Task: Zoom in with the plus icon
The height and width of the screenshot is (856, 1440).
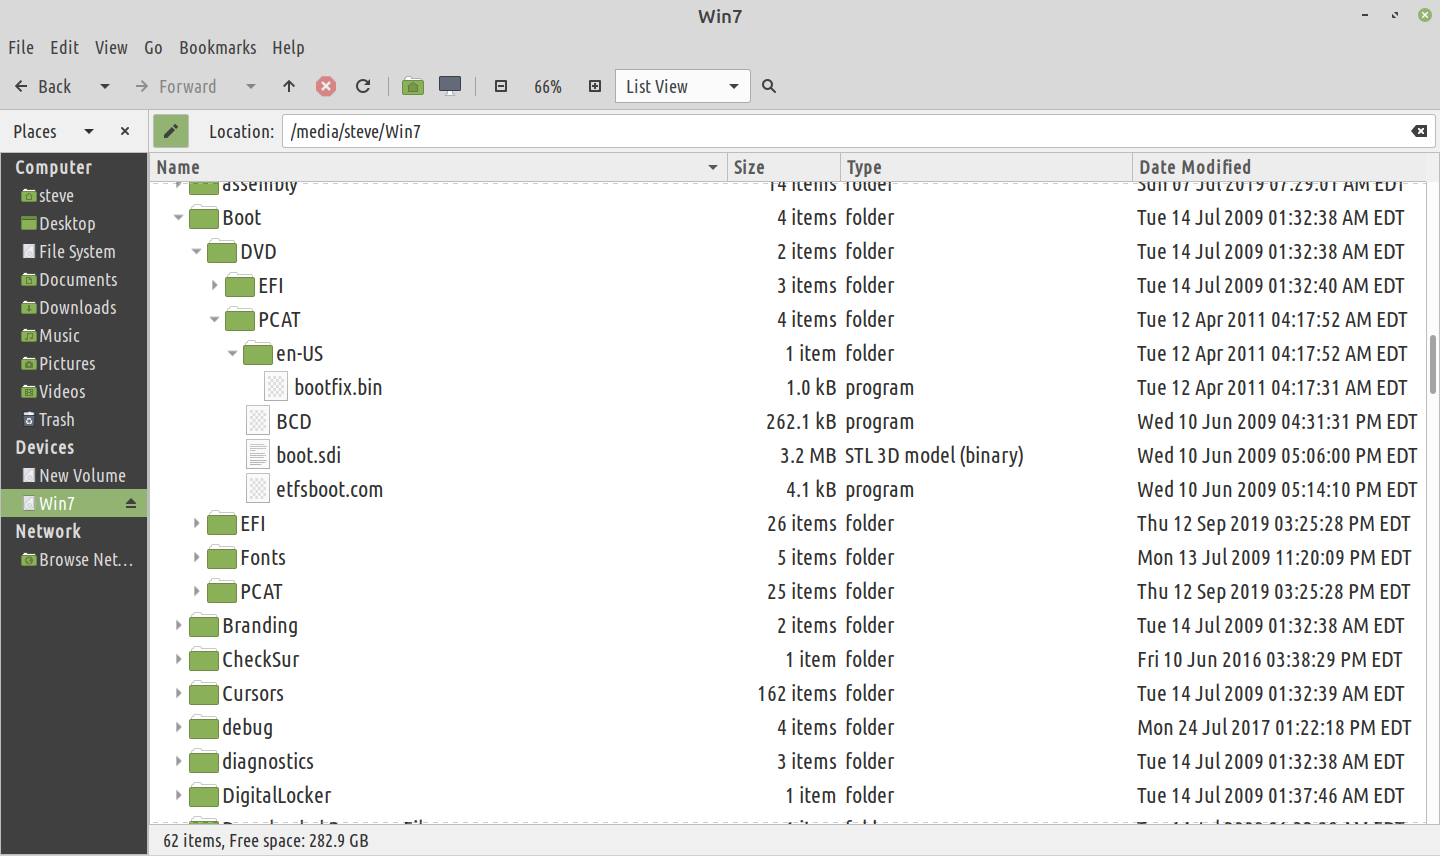Action: (595, 87)
